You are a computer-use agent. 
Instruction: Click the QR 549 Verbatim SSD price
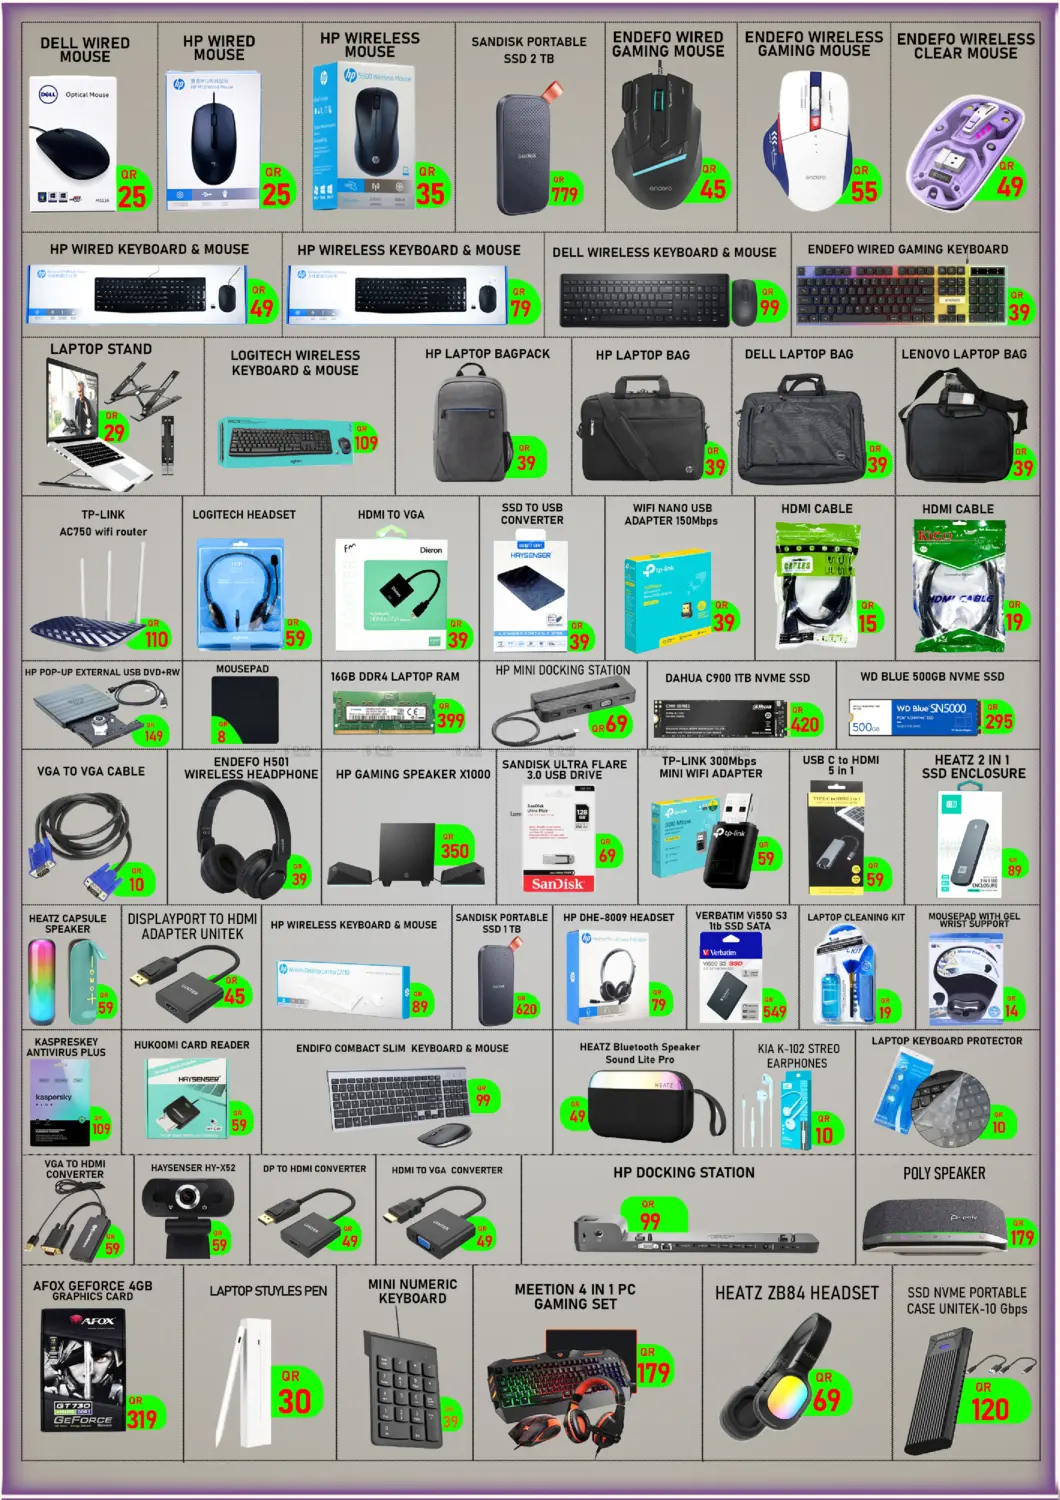point(774,1007)
